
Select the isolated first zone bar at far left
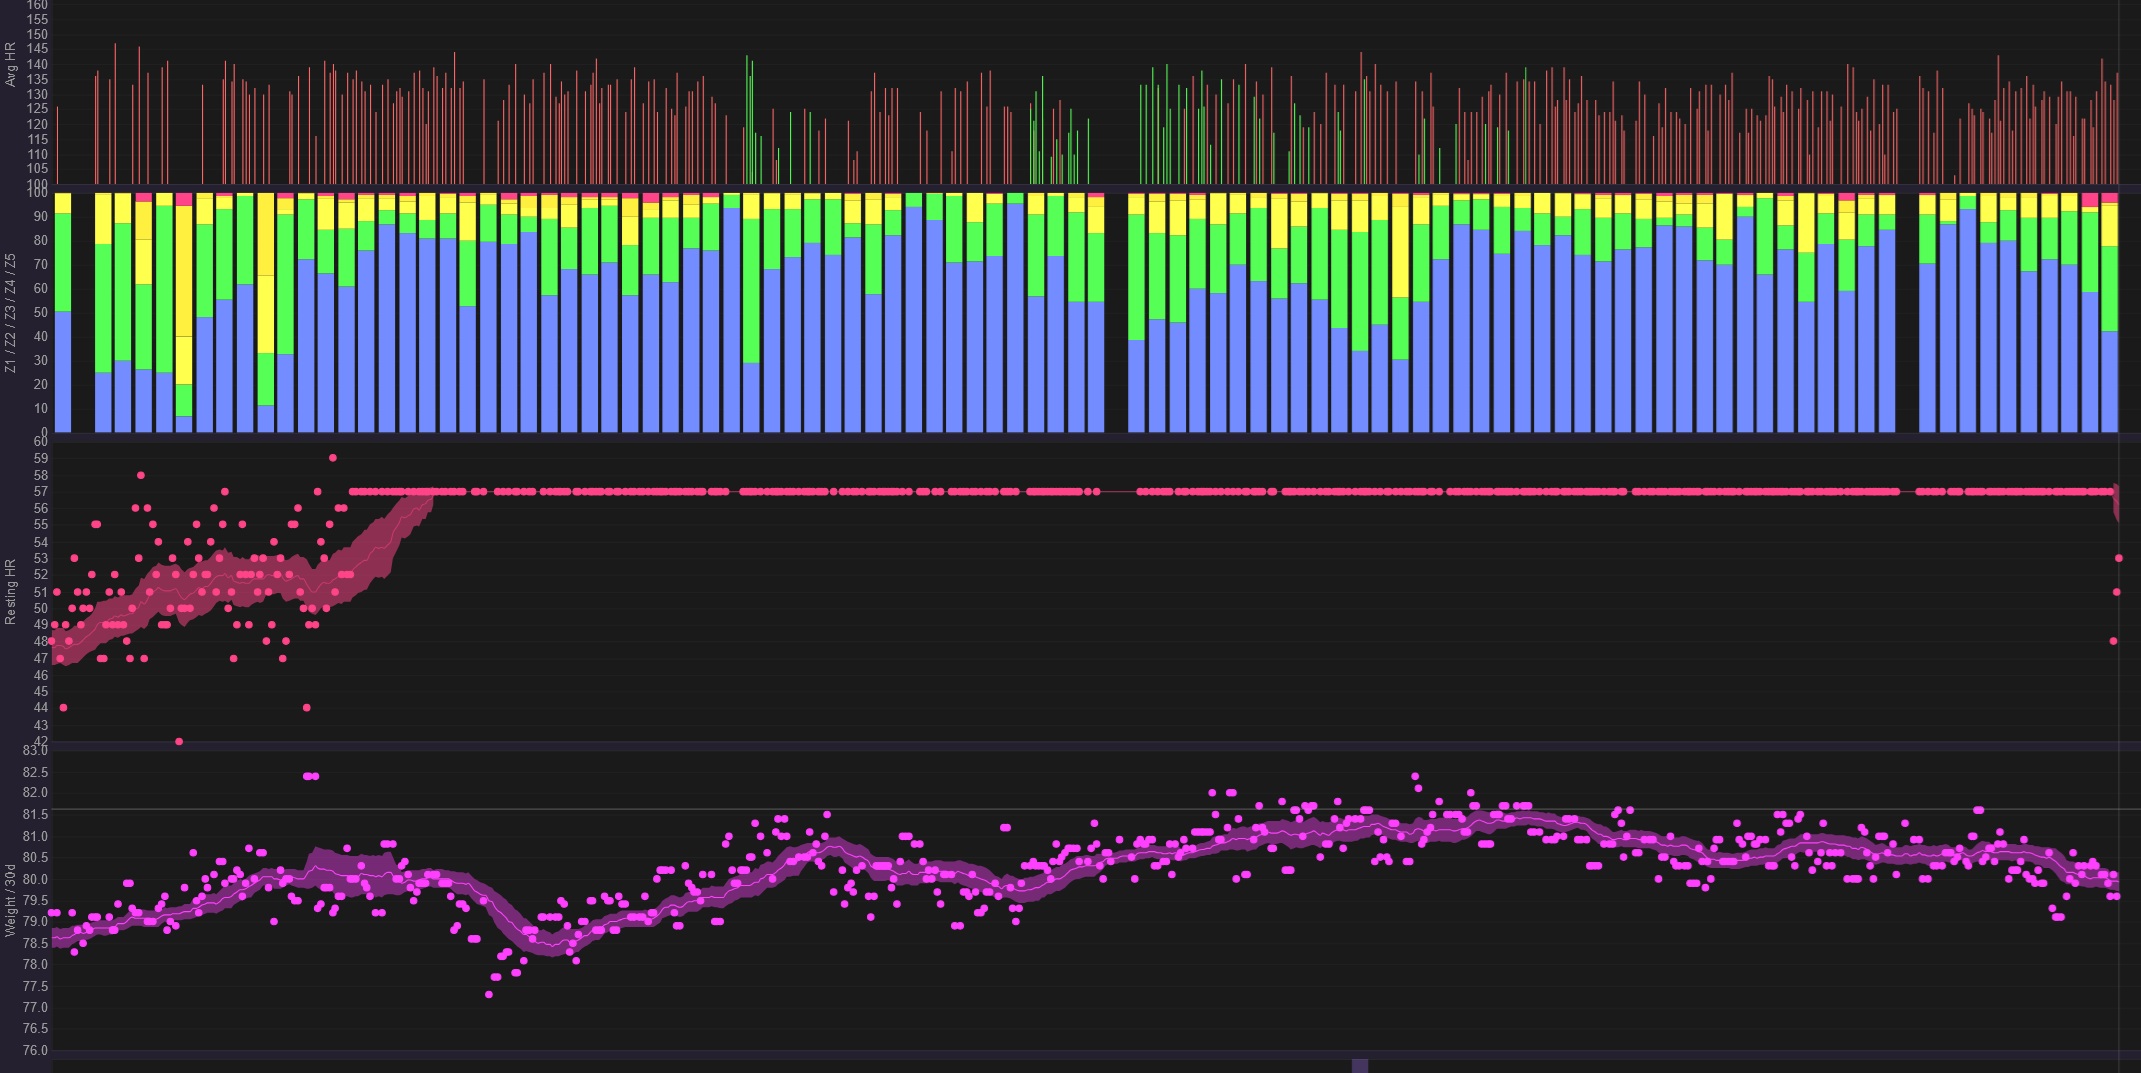pyautogui.click(x=63, y=313)
